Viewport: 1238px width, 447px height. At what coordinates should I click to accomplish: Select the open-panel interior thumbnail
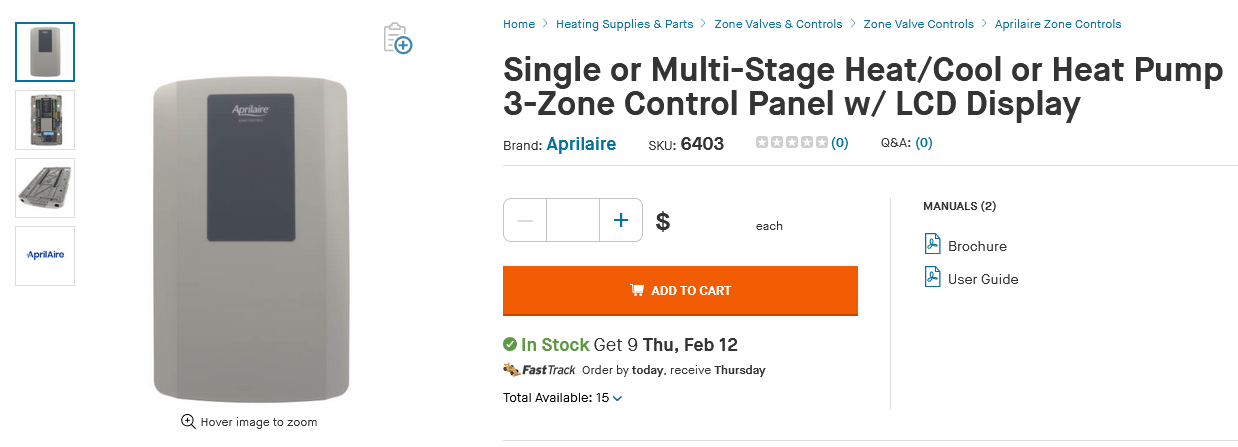pos(45,120)
